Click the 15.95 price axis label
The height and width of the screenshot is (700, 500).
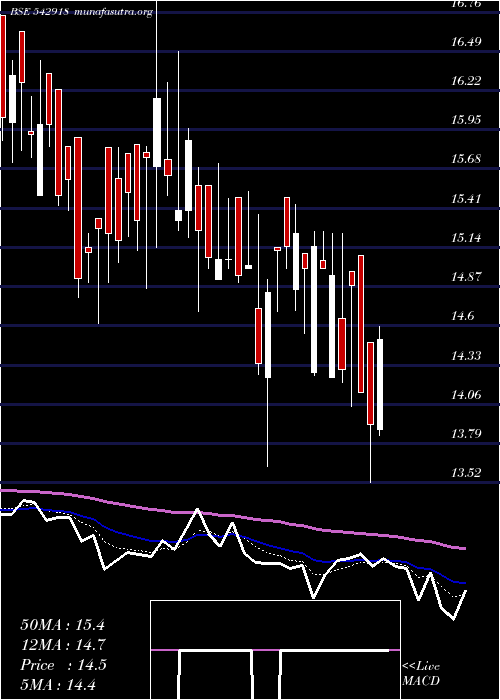[466, 120]
